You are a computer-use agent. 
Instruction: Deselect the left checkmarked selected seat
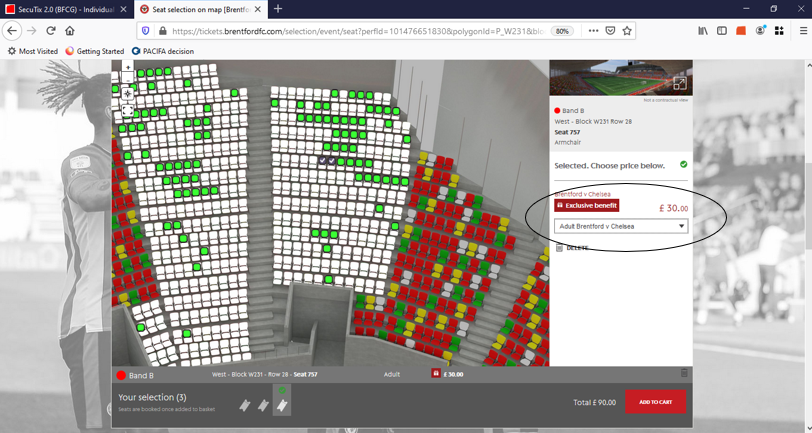click(323, 161)
